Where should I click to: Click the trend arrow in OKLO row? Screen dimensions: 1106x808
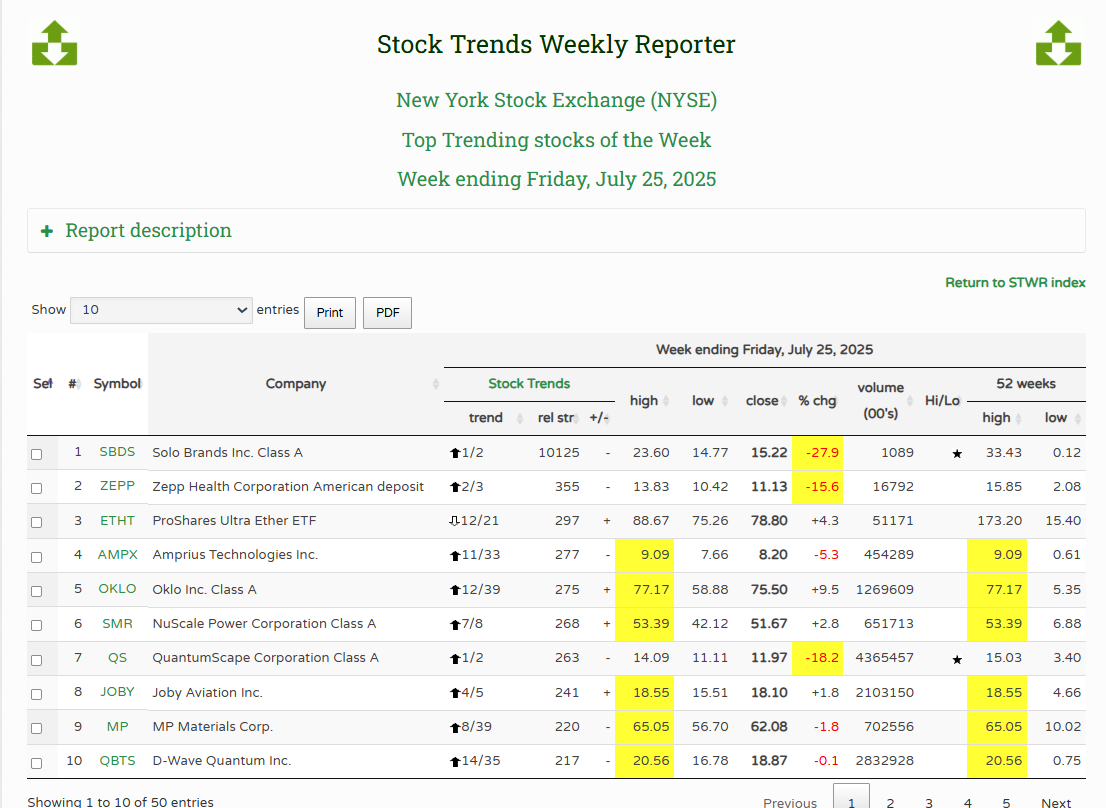[455, 590]
